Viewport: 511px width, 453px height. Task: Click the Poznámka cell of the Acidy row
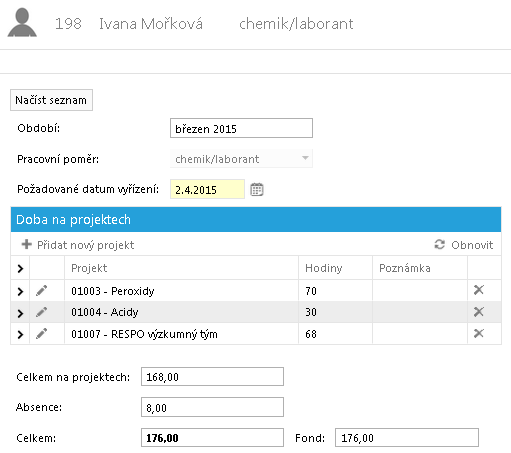[x=420, y=312]
